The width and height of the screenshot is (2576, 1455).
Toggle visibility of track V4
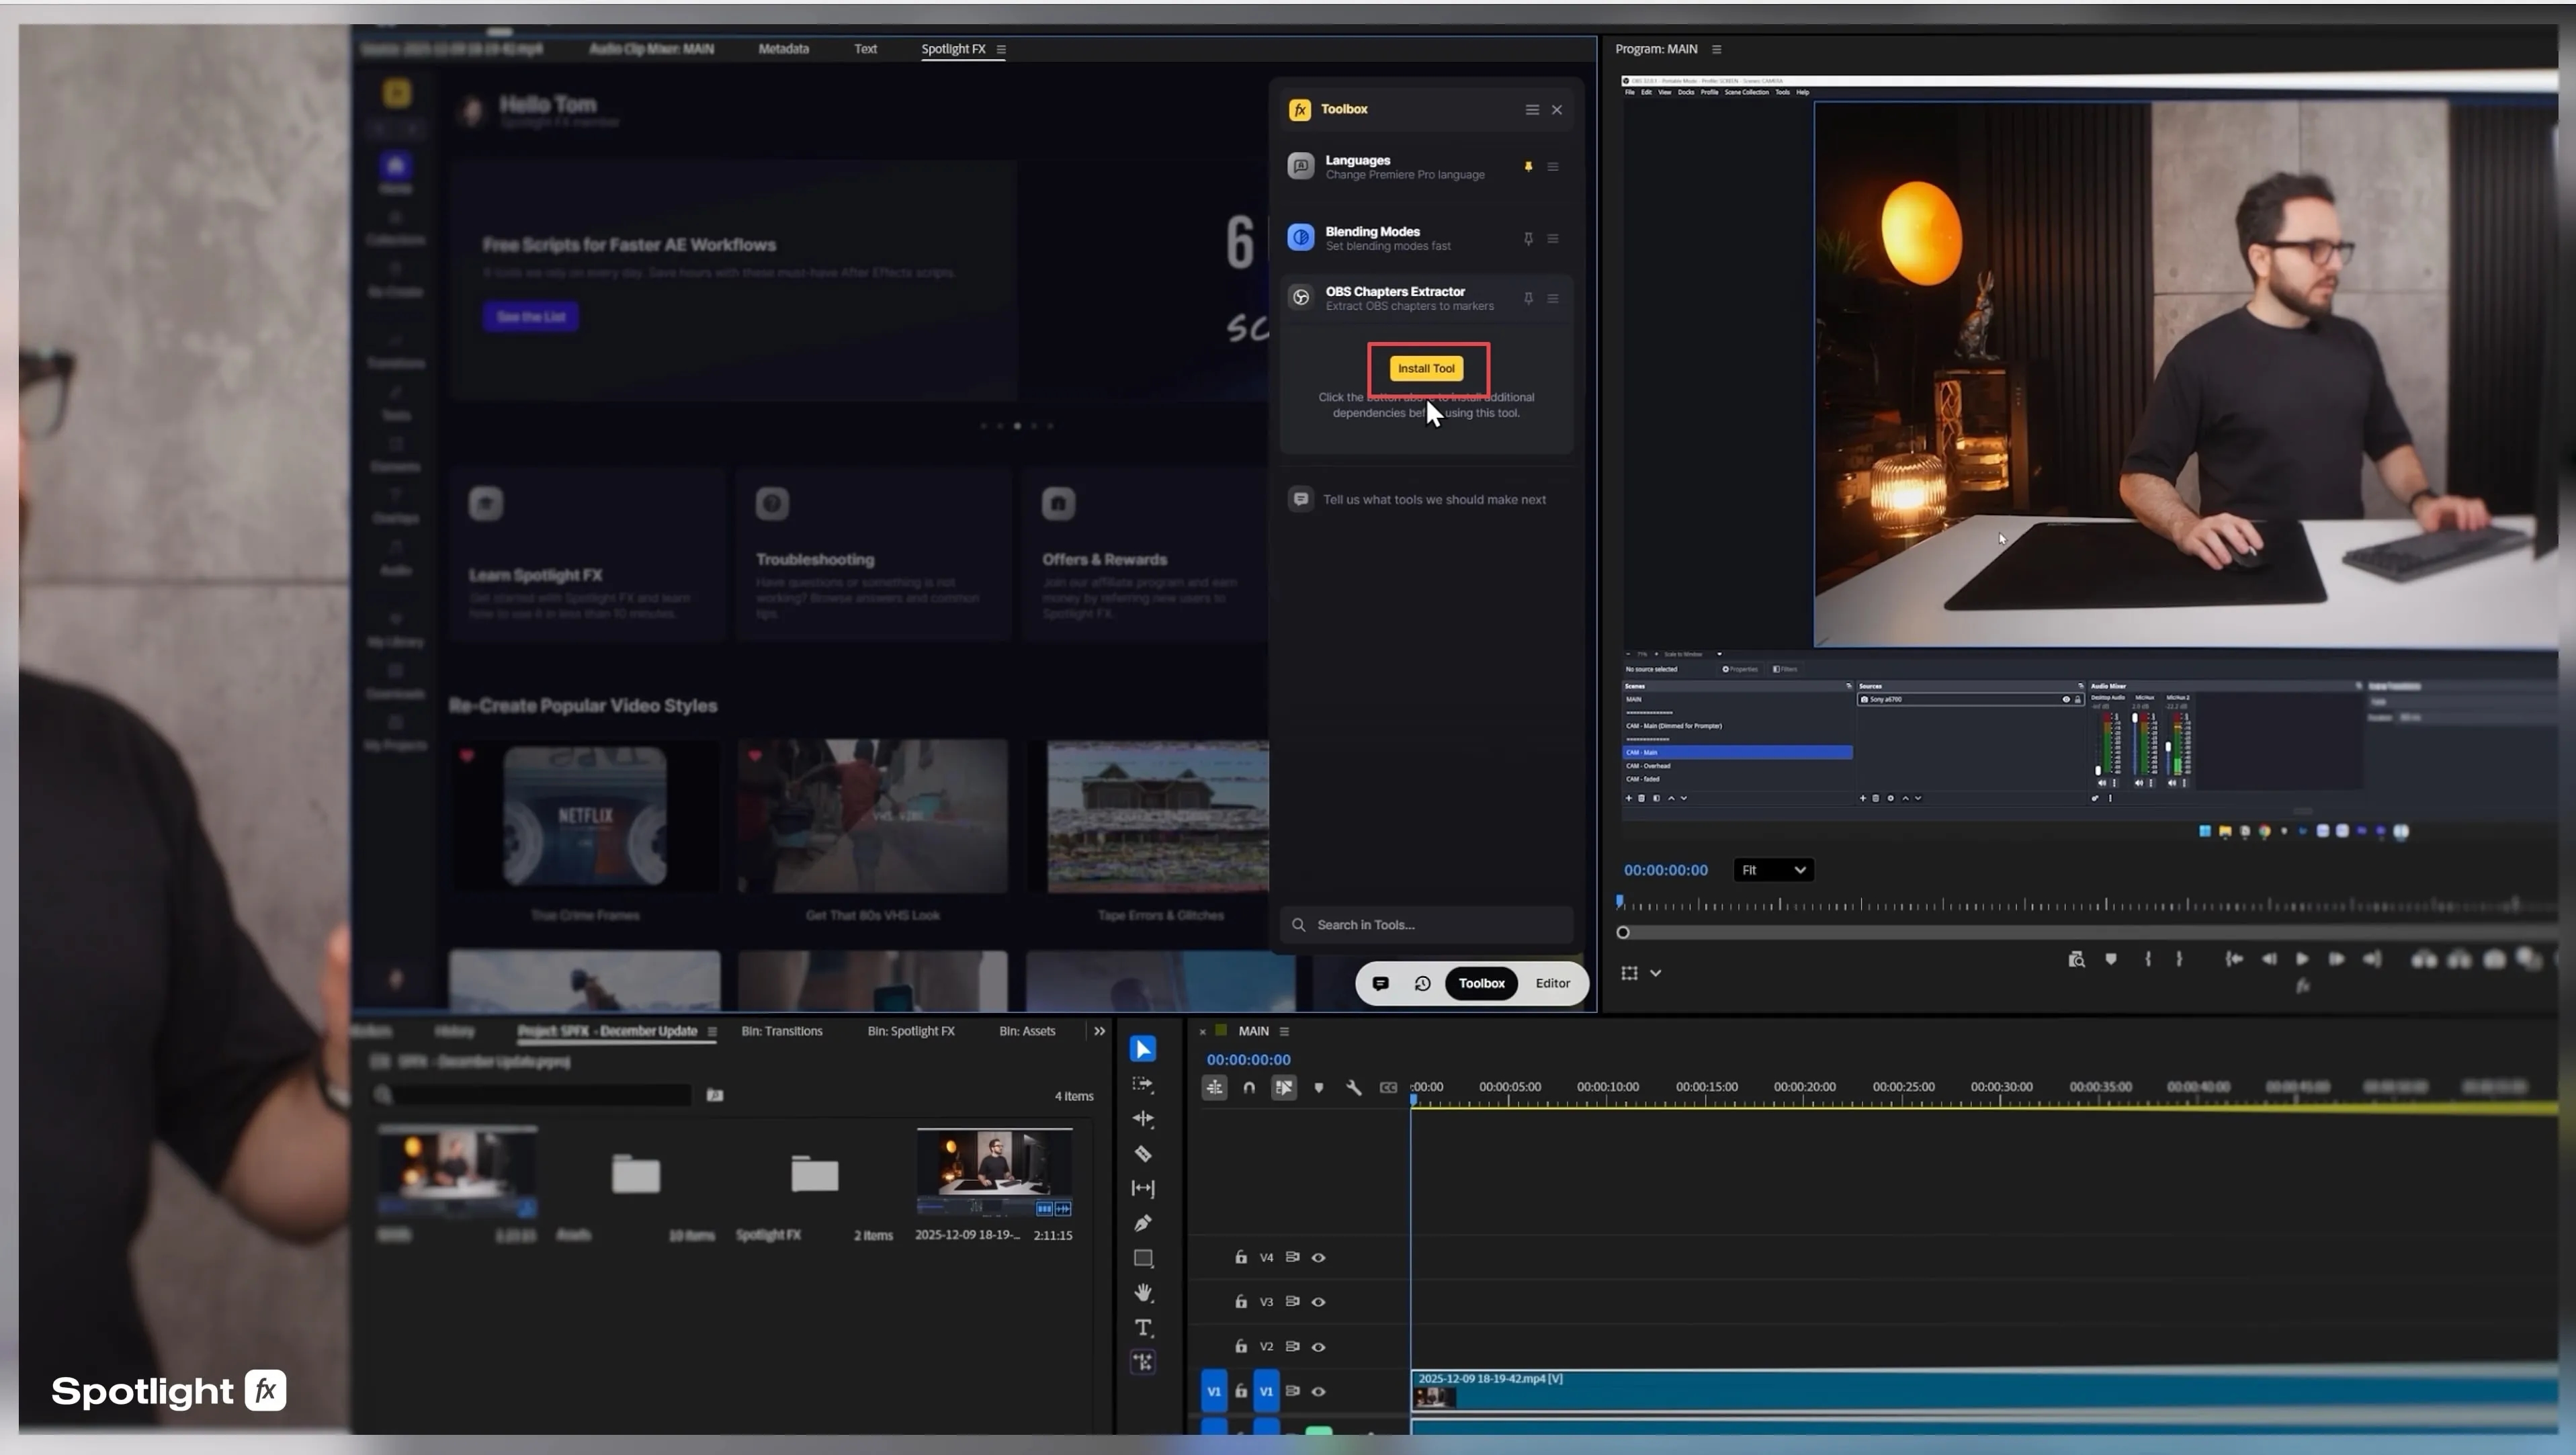pyautogui.click(x=1318, y=1257)
